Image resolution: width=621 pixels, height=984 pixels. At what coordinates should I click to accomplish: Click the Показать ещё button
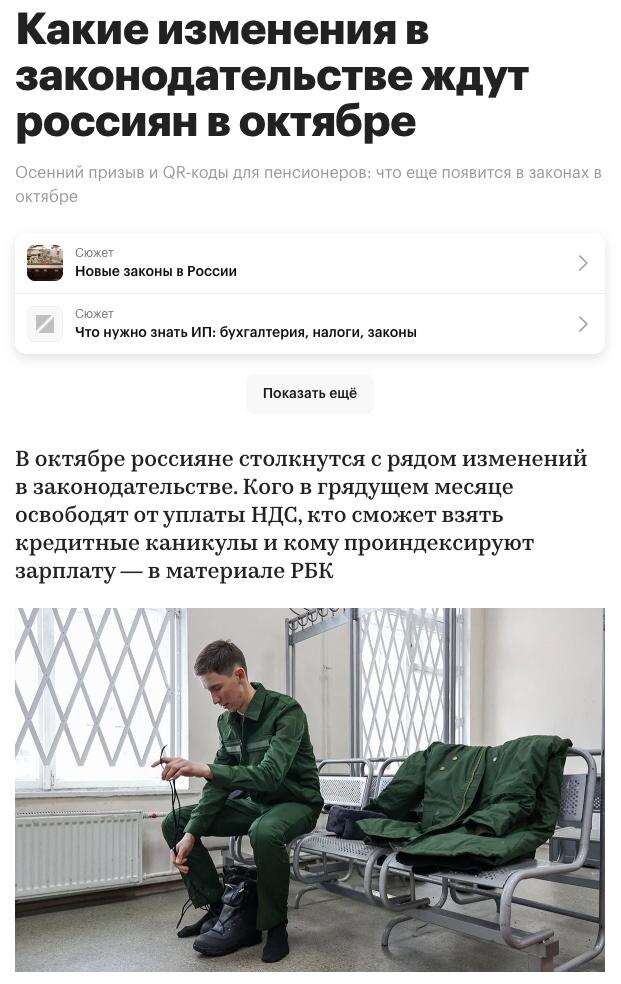click(x=310, y=393)
